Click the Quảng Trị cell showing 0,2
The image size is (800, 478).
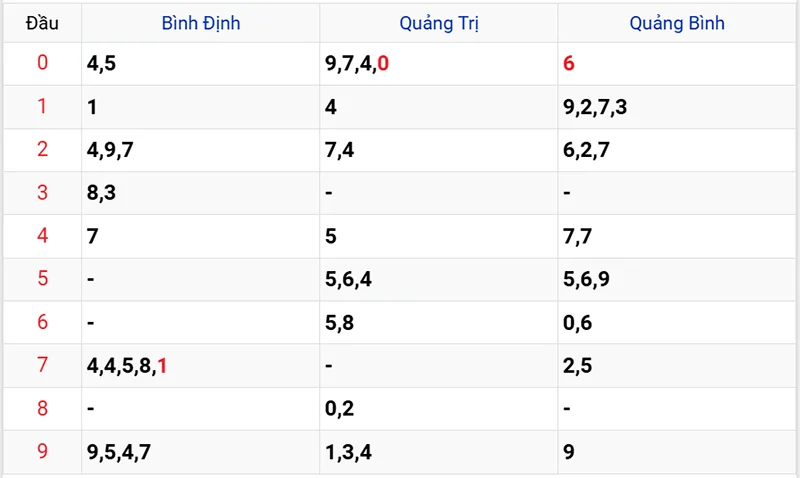pos(339,409)
